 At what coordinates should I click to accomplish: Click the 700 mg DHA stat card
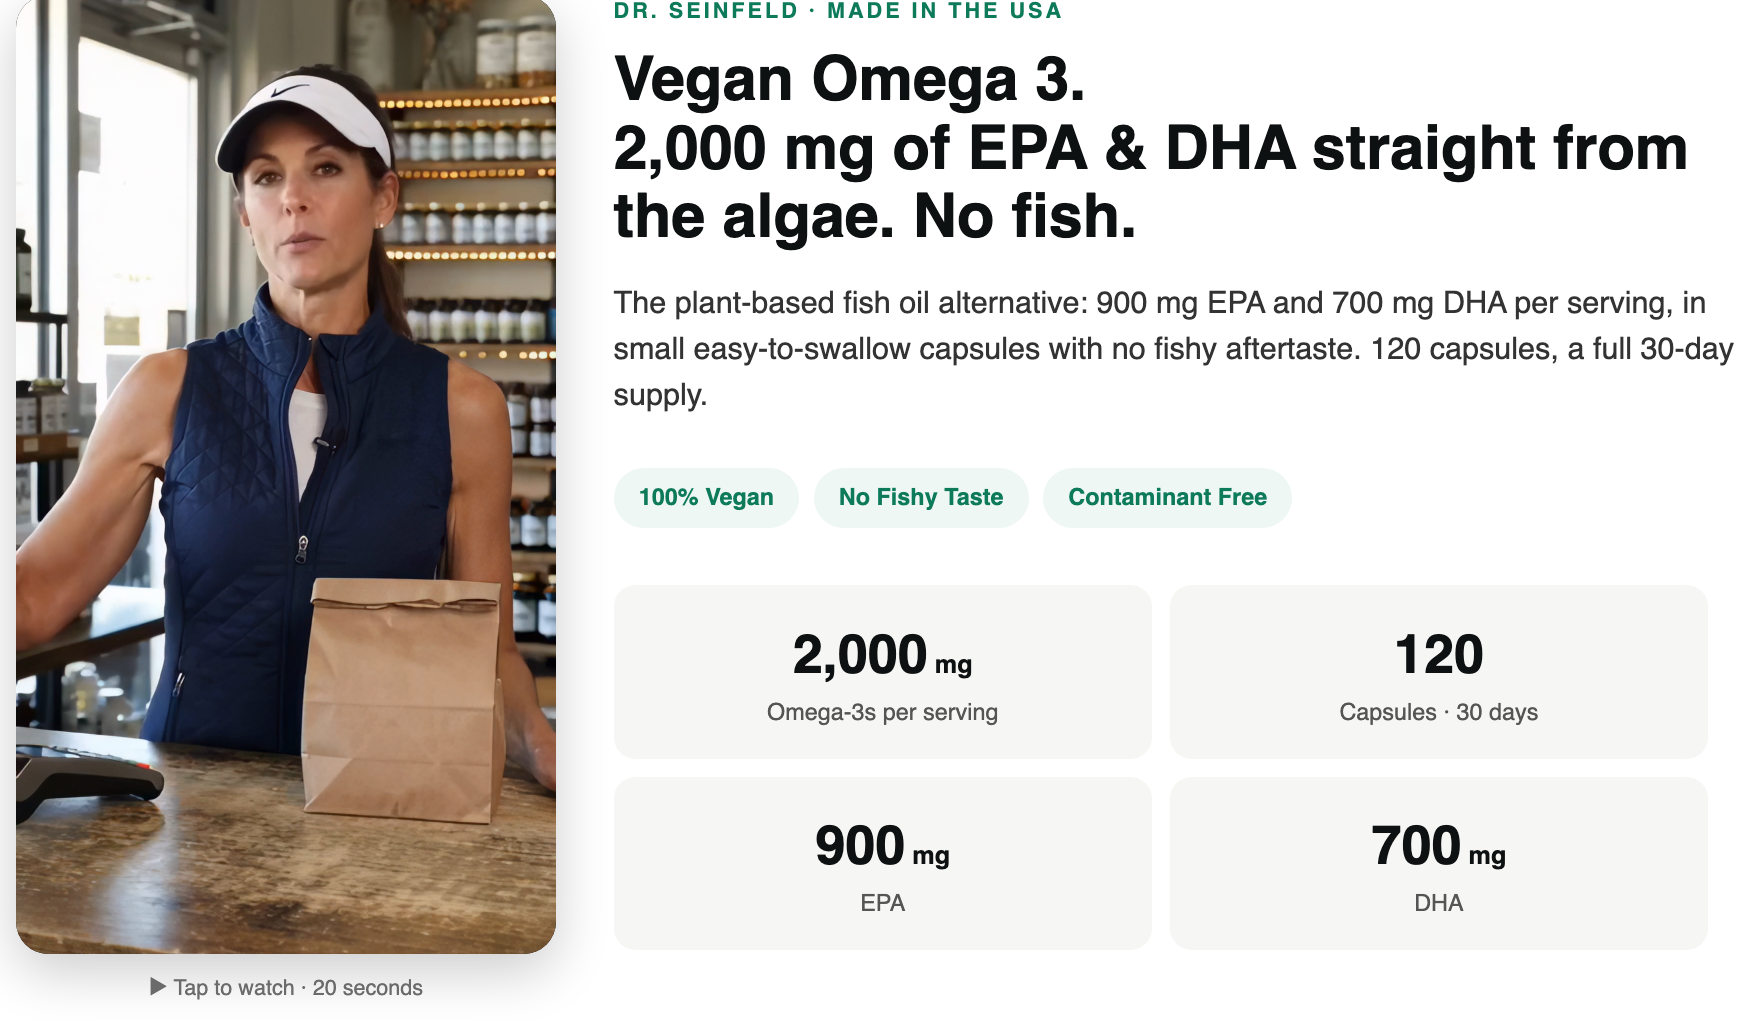1439,863
